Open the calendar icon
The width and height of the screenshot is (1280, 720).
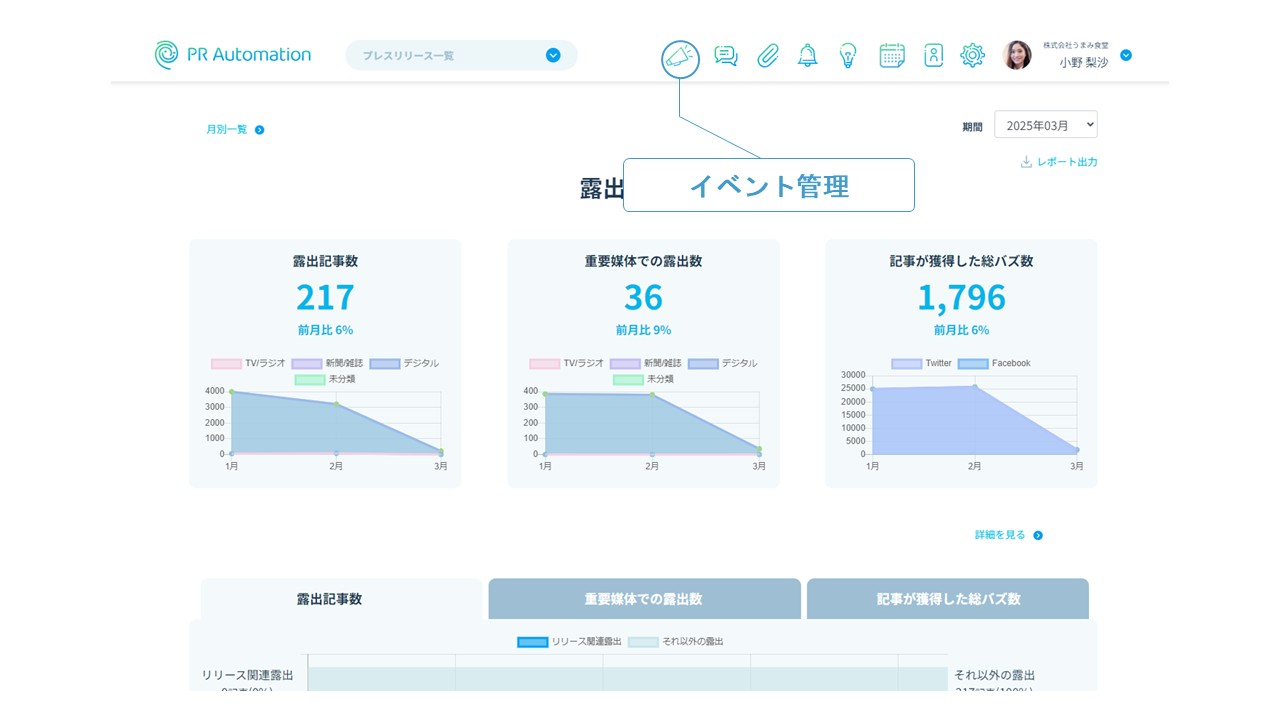892,56
